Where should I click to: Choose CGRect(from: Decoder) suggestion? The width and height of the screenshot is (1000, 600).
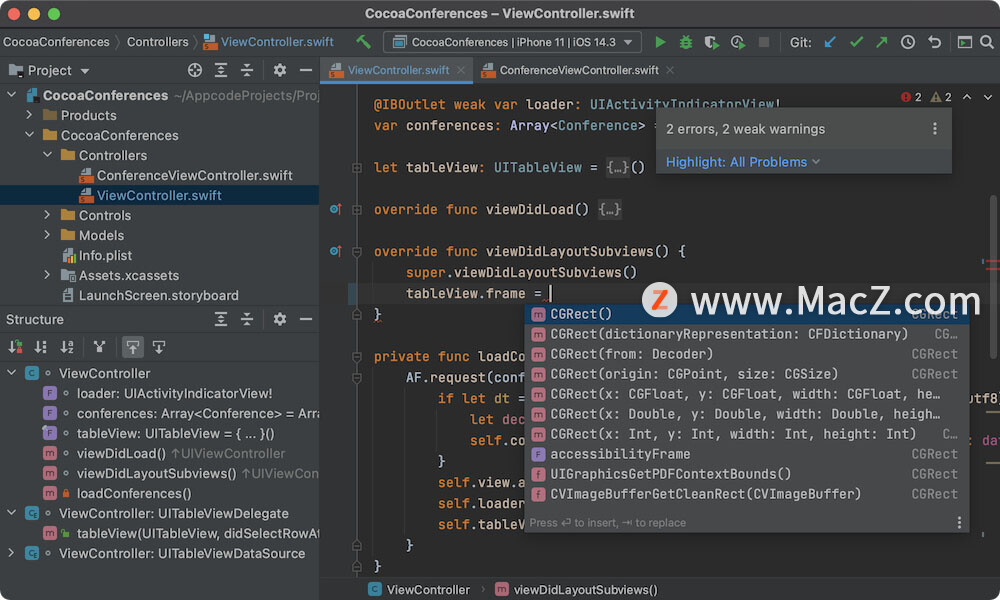747,354
